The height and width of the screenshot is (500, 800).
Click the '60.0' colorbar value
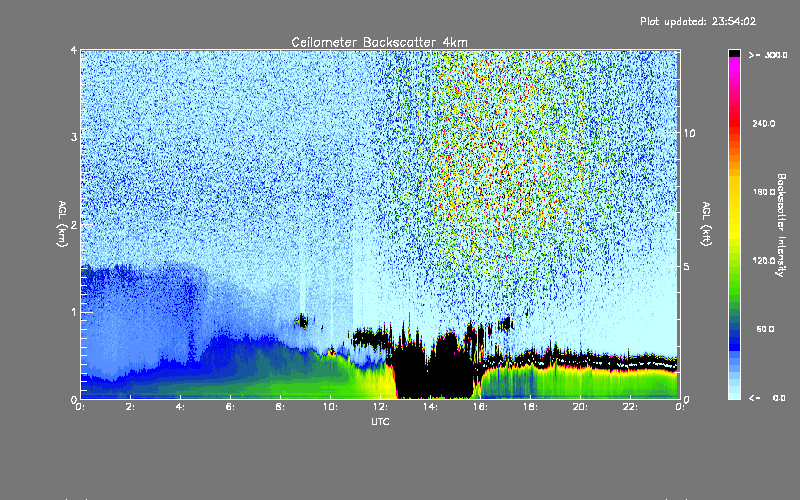pos(765,329)
